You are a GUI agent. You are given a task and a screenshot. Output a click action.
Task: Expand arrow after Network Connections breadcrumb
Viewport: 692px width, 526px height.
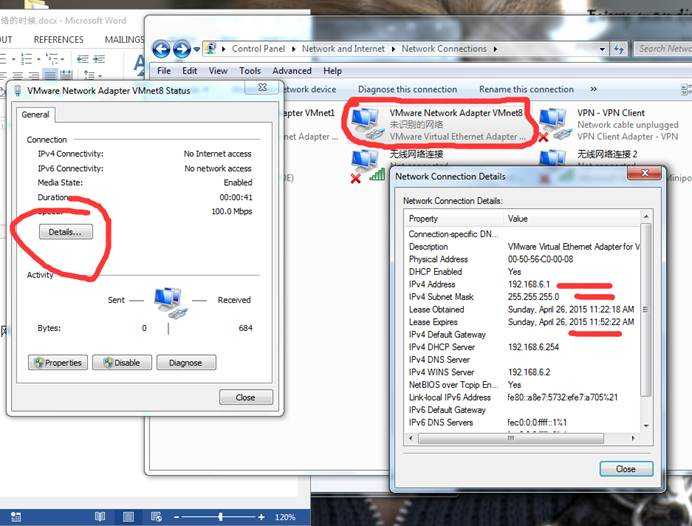pos(495,49)
